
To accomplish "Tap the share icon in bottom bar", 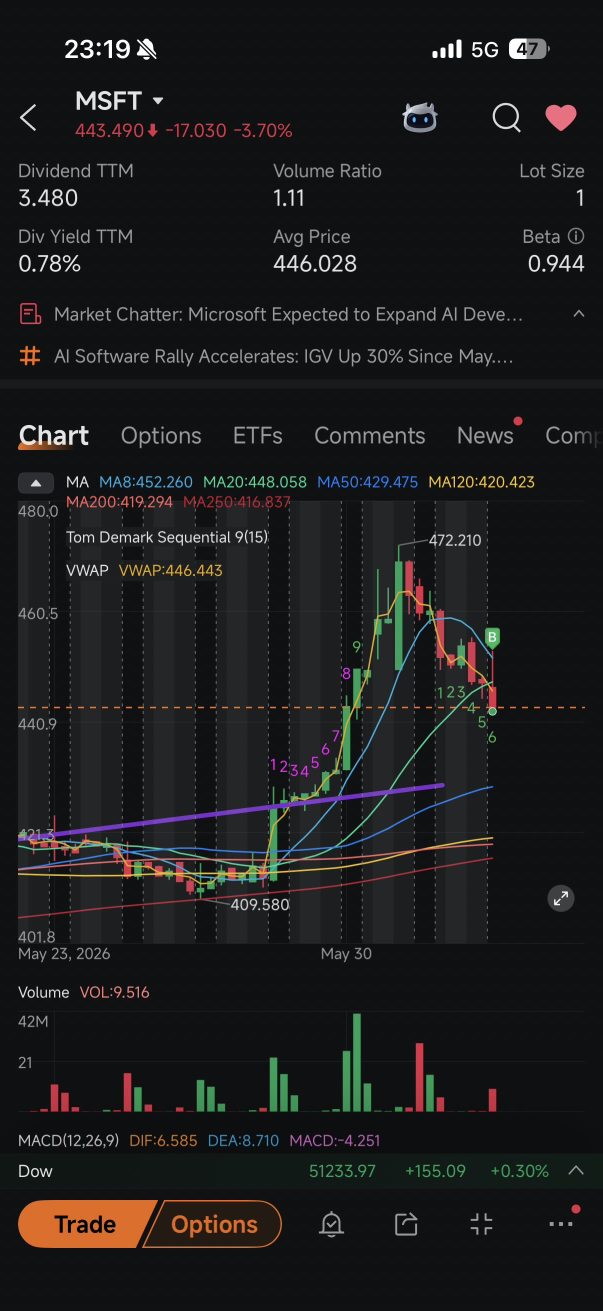I will (406, 1224).
